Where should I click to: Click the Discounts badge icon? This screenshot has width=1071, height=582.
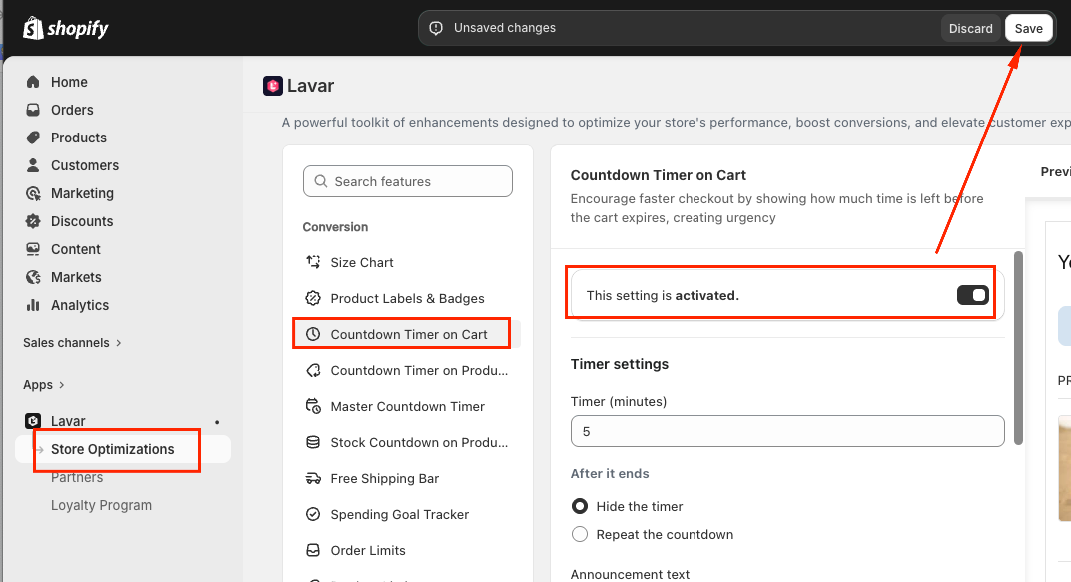coord(33,221)
